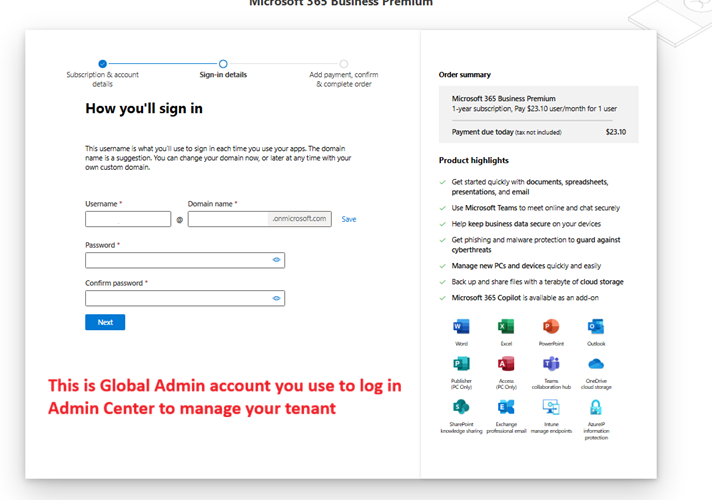Click 'Use Microsoft Teams to meet online' highlight
The width and height of the screenshot is (712, 500).
tap(535, 208)
